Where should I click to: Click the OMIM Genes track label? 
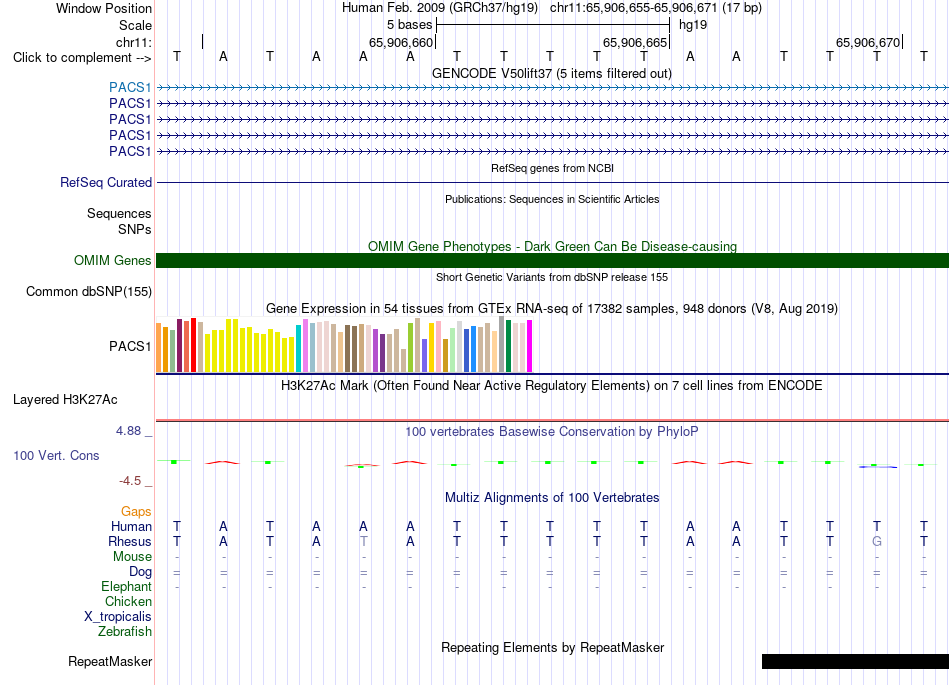click(x=113, y=260)
